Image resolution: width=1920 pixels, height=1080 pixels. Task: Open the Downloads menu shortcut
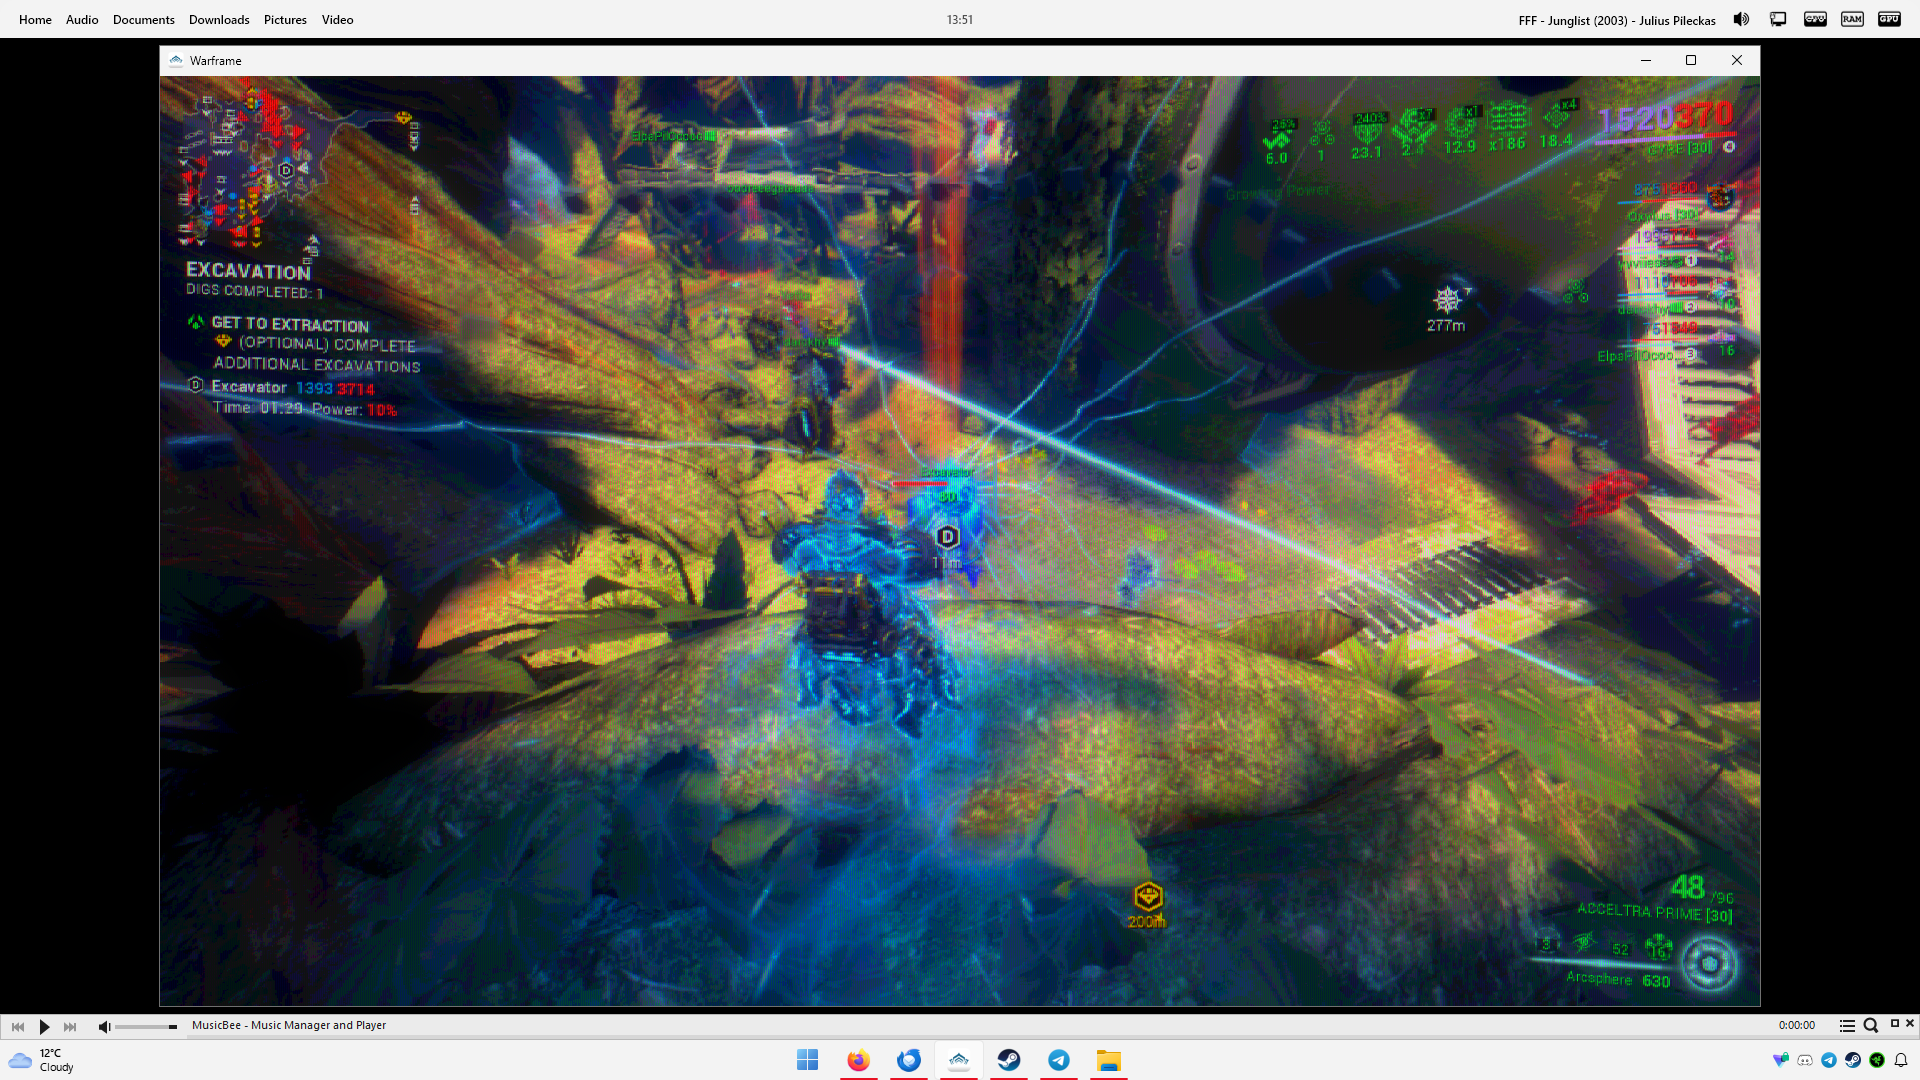coord(219,20)
